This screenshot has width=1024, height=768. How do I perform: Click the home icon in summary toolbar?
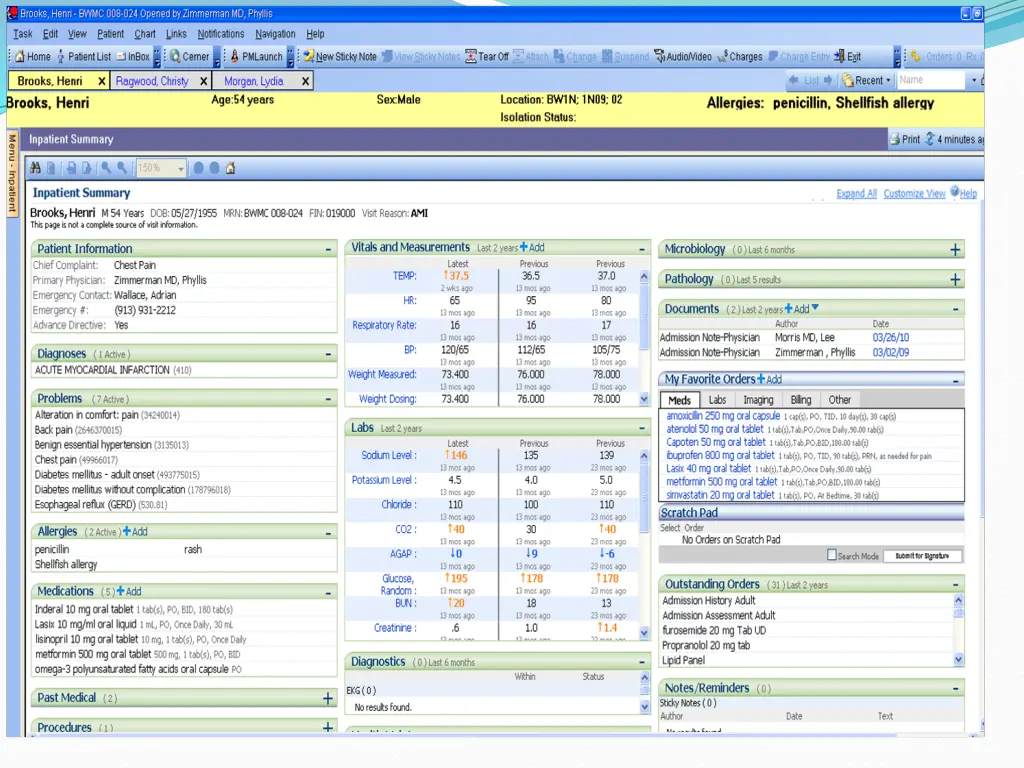click(x=231, y=168)
